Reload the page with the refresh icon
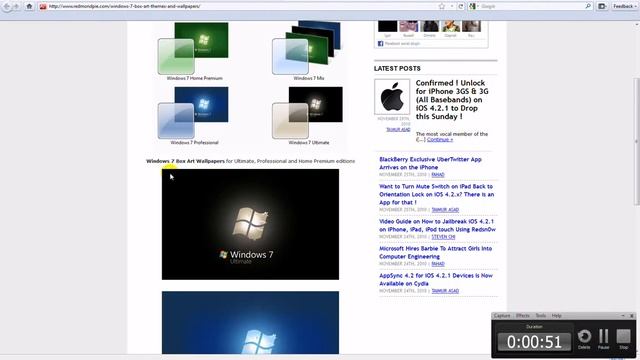 click(461, 6)
